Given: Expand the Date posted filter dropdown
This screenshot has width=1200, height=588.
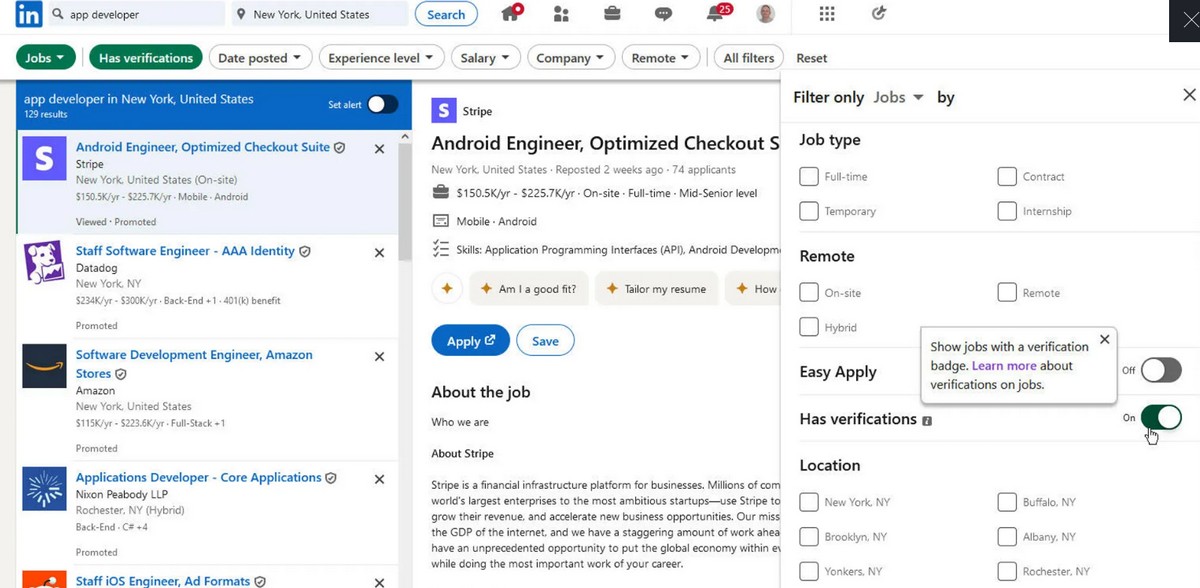Looking at the screenshot, I should pyautogui.click(x=260, y=58).
